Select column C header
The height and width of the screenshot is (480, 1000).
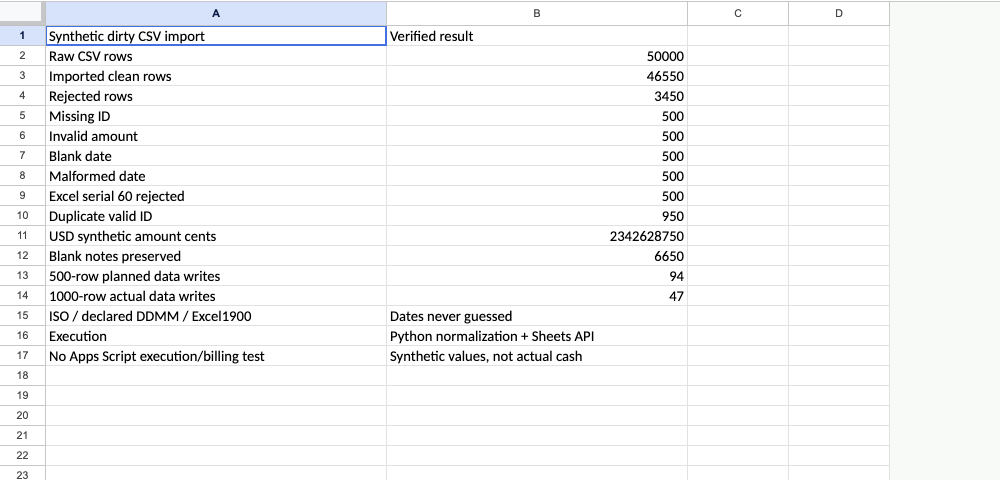click(738, 13)
